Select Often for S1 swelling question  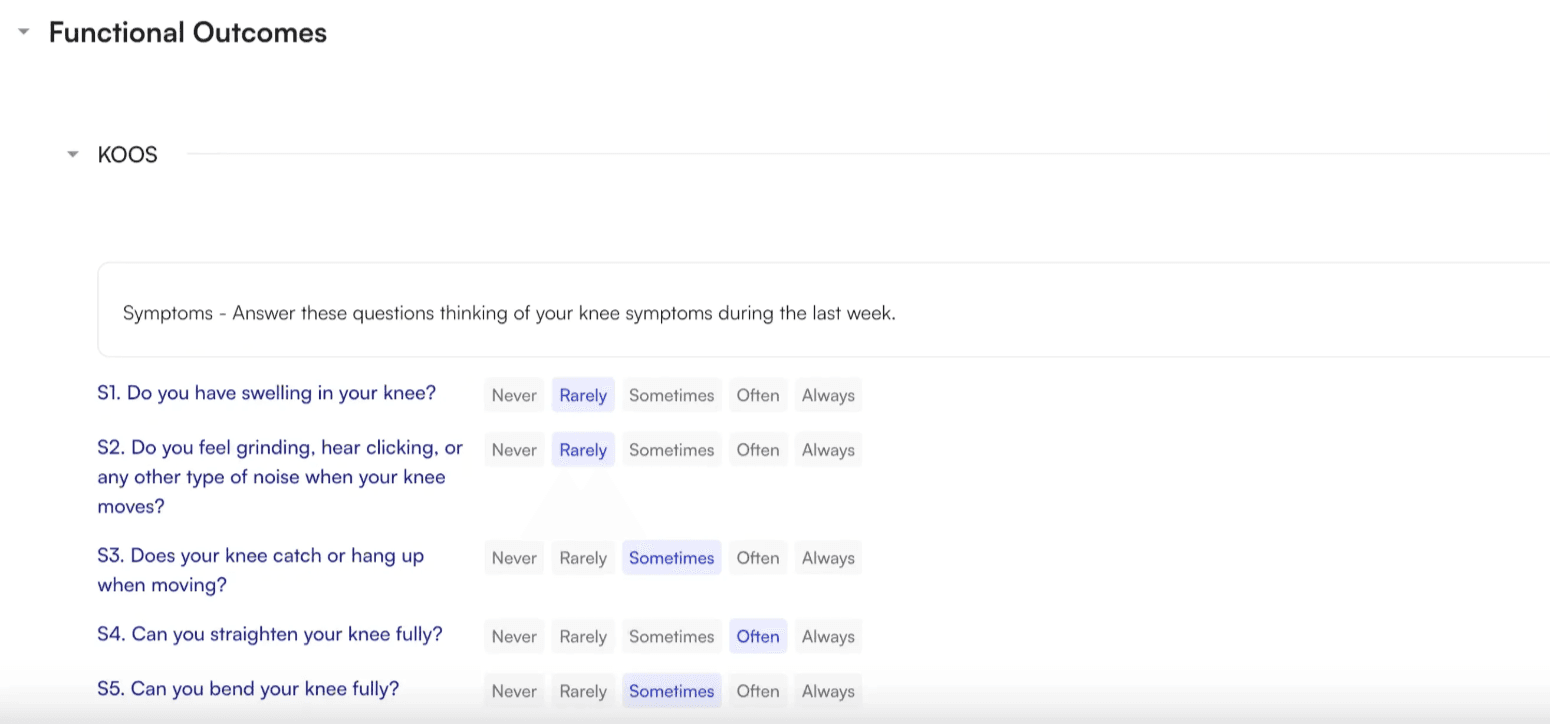pos(758,395)
